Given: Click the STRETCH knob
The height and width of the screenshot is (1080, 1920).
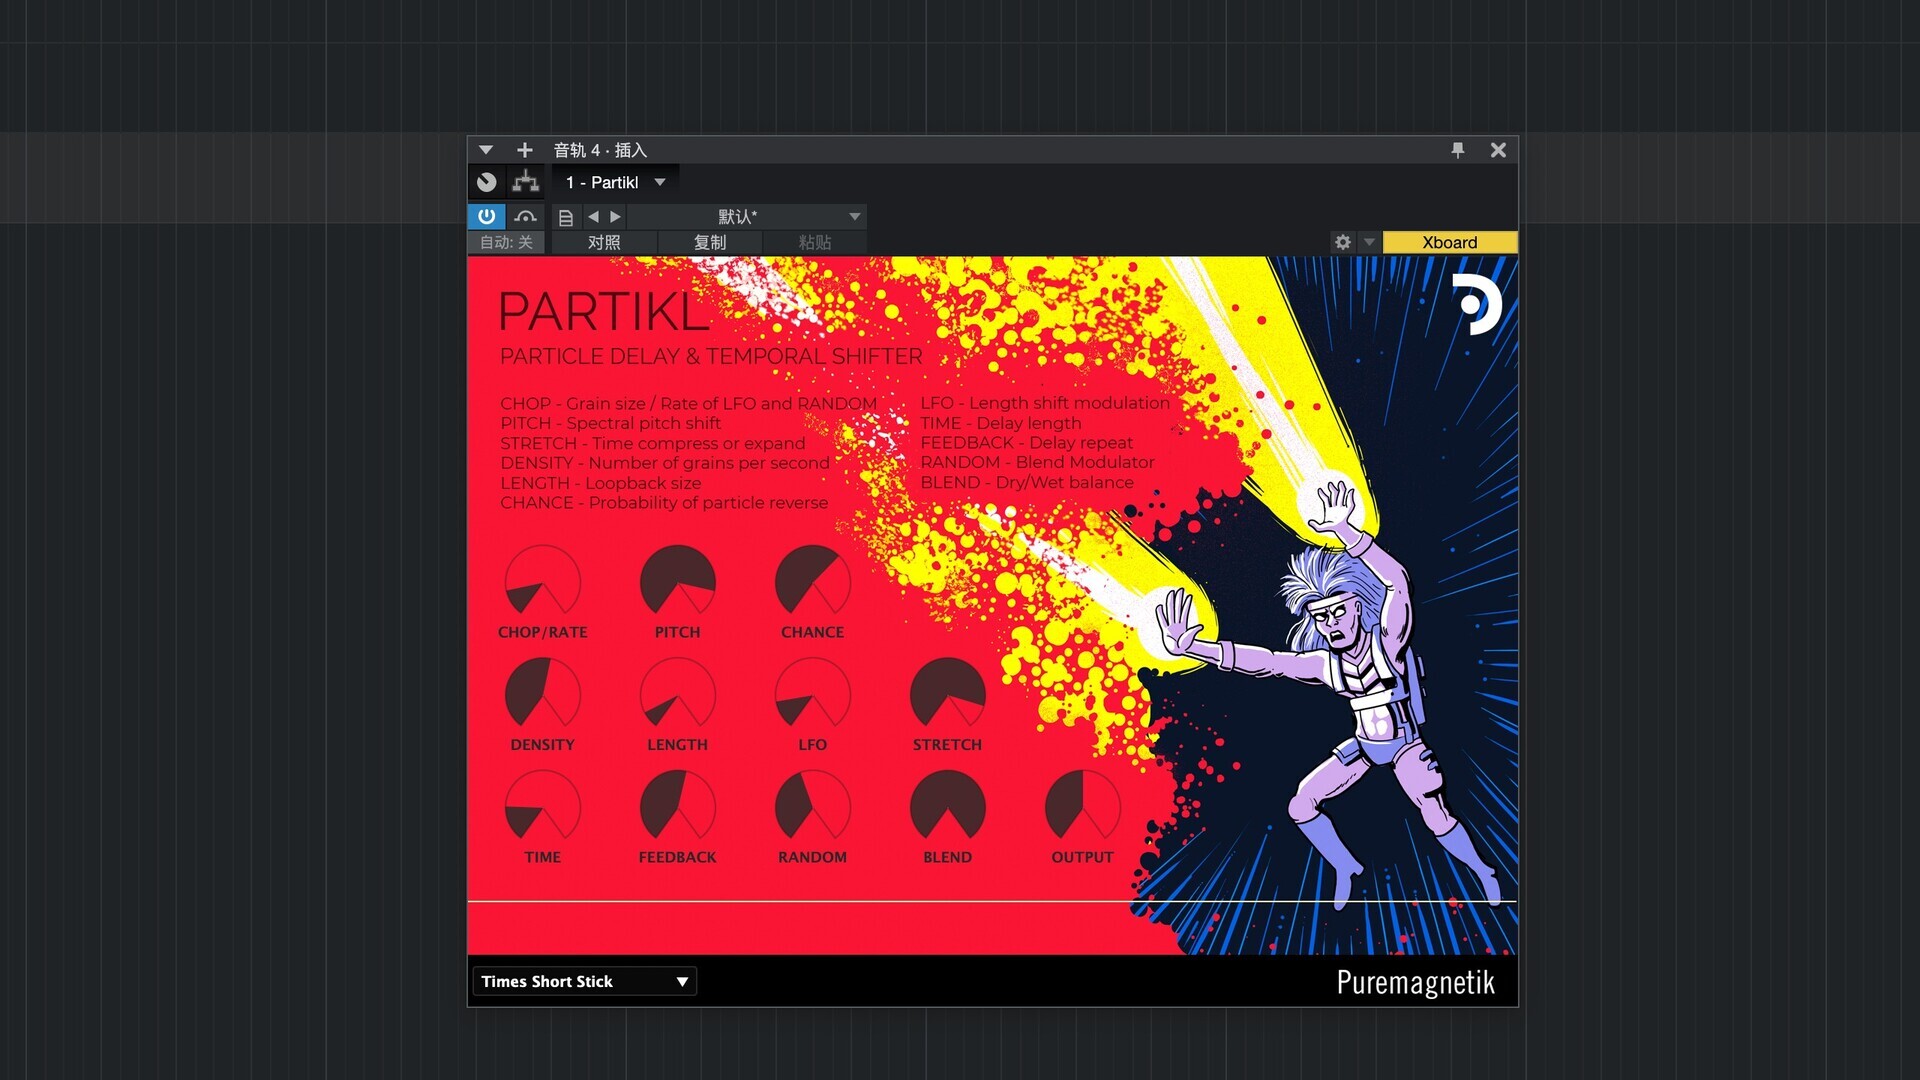Looking at the screenshot, I should (x=947, y=694).
